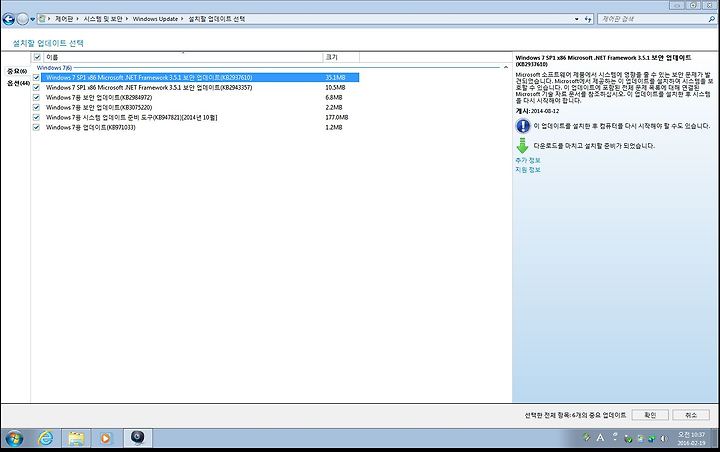720x452 pixels.
Task: Uncheck KB2937610 update checkbox
Action: pyautogui.click(x=36, y=77)
